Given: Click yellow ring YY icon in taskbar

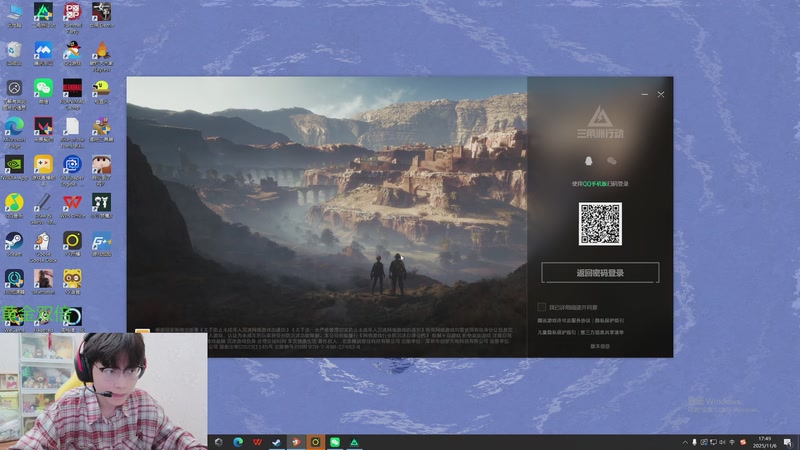Looking at the screenshot, I should point(315,442).
